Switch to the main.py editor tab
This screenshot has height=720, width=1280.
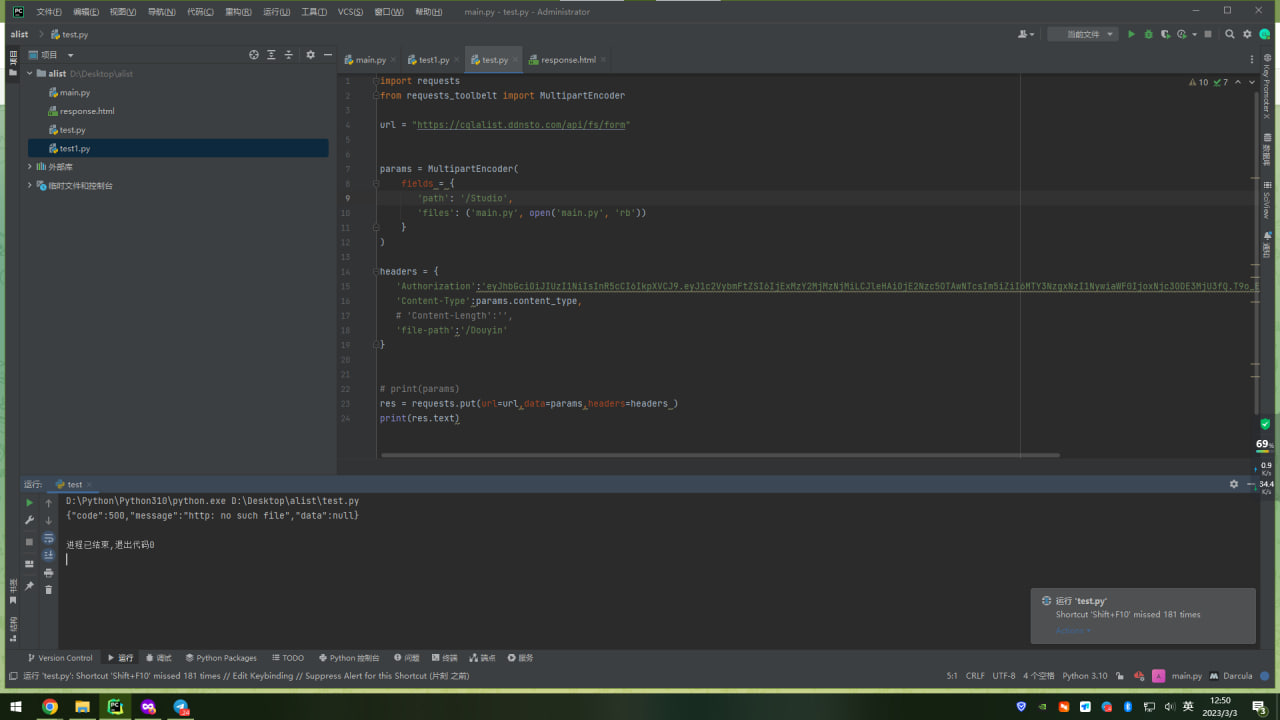(x=370, y=60)
